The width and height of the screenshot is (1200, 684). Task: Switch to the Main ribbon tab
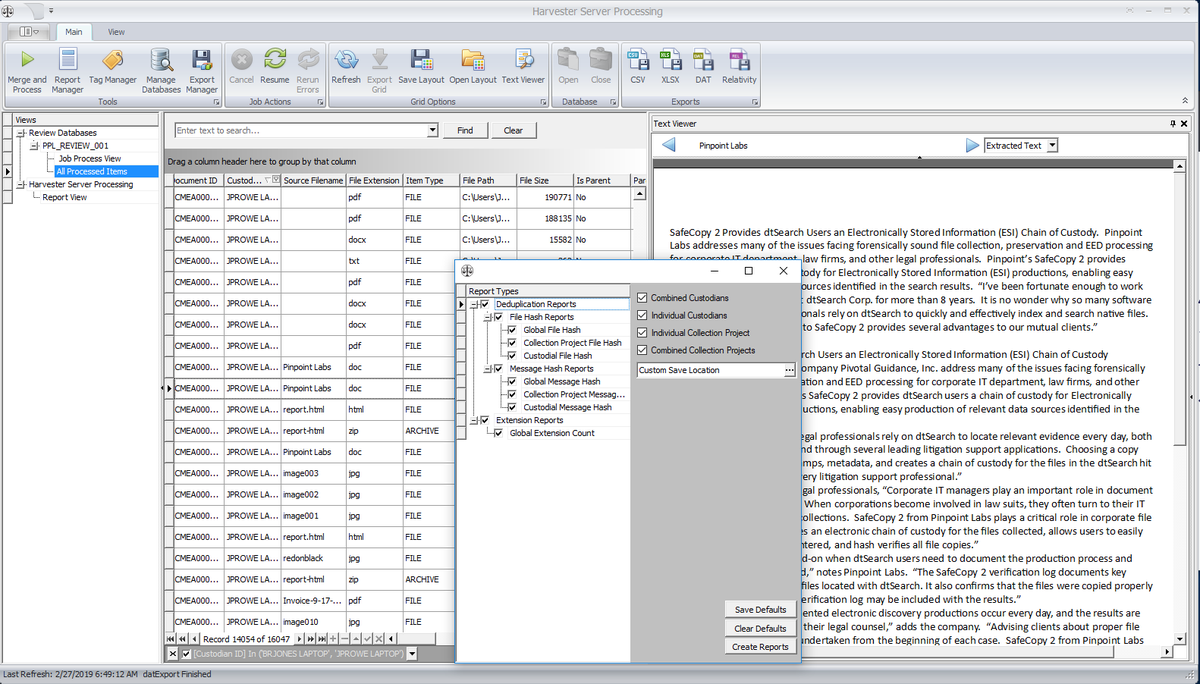(73, 32)
